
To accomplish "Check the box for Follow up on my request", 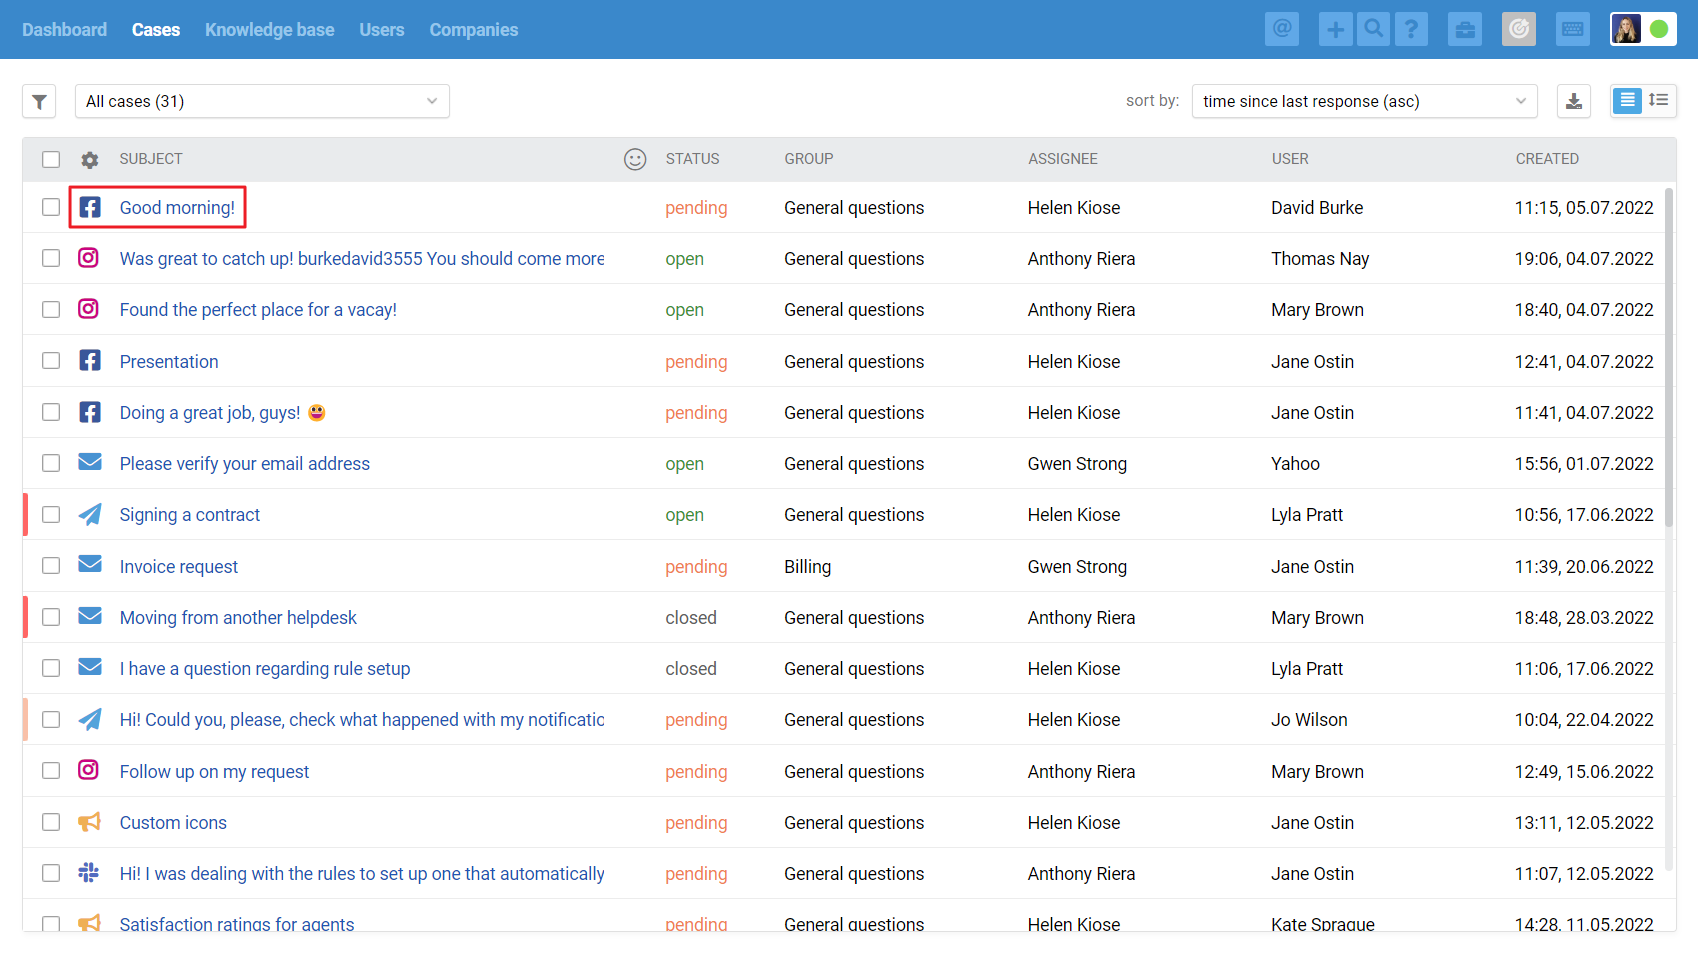I will coord(51,771).
